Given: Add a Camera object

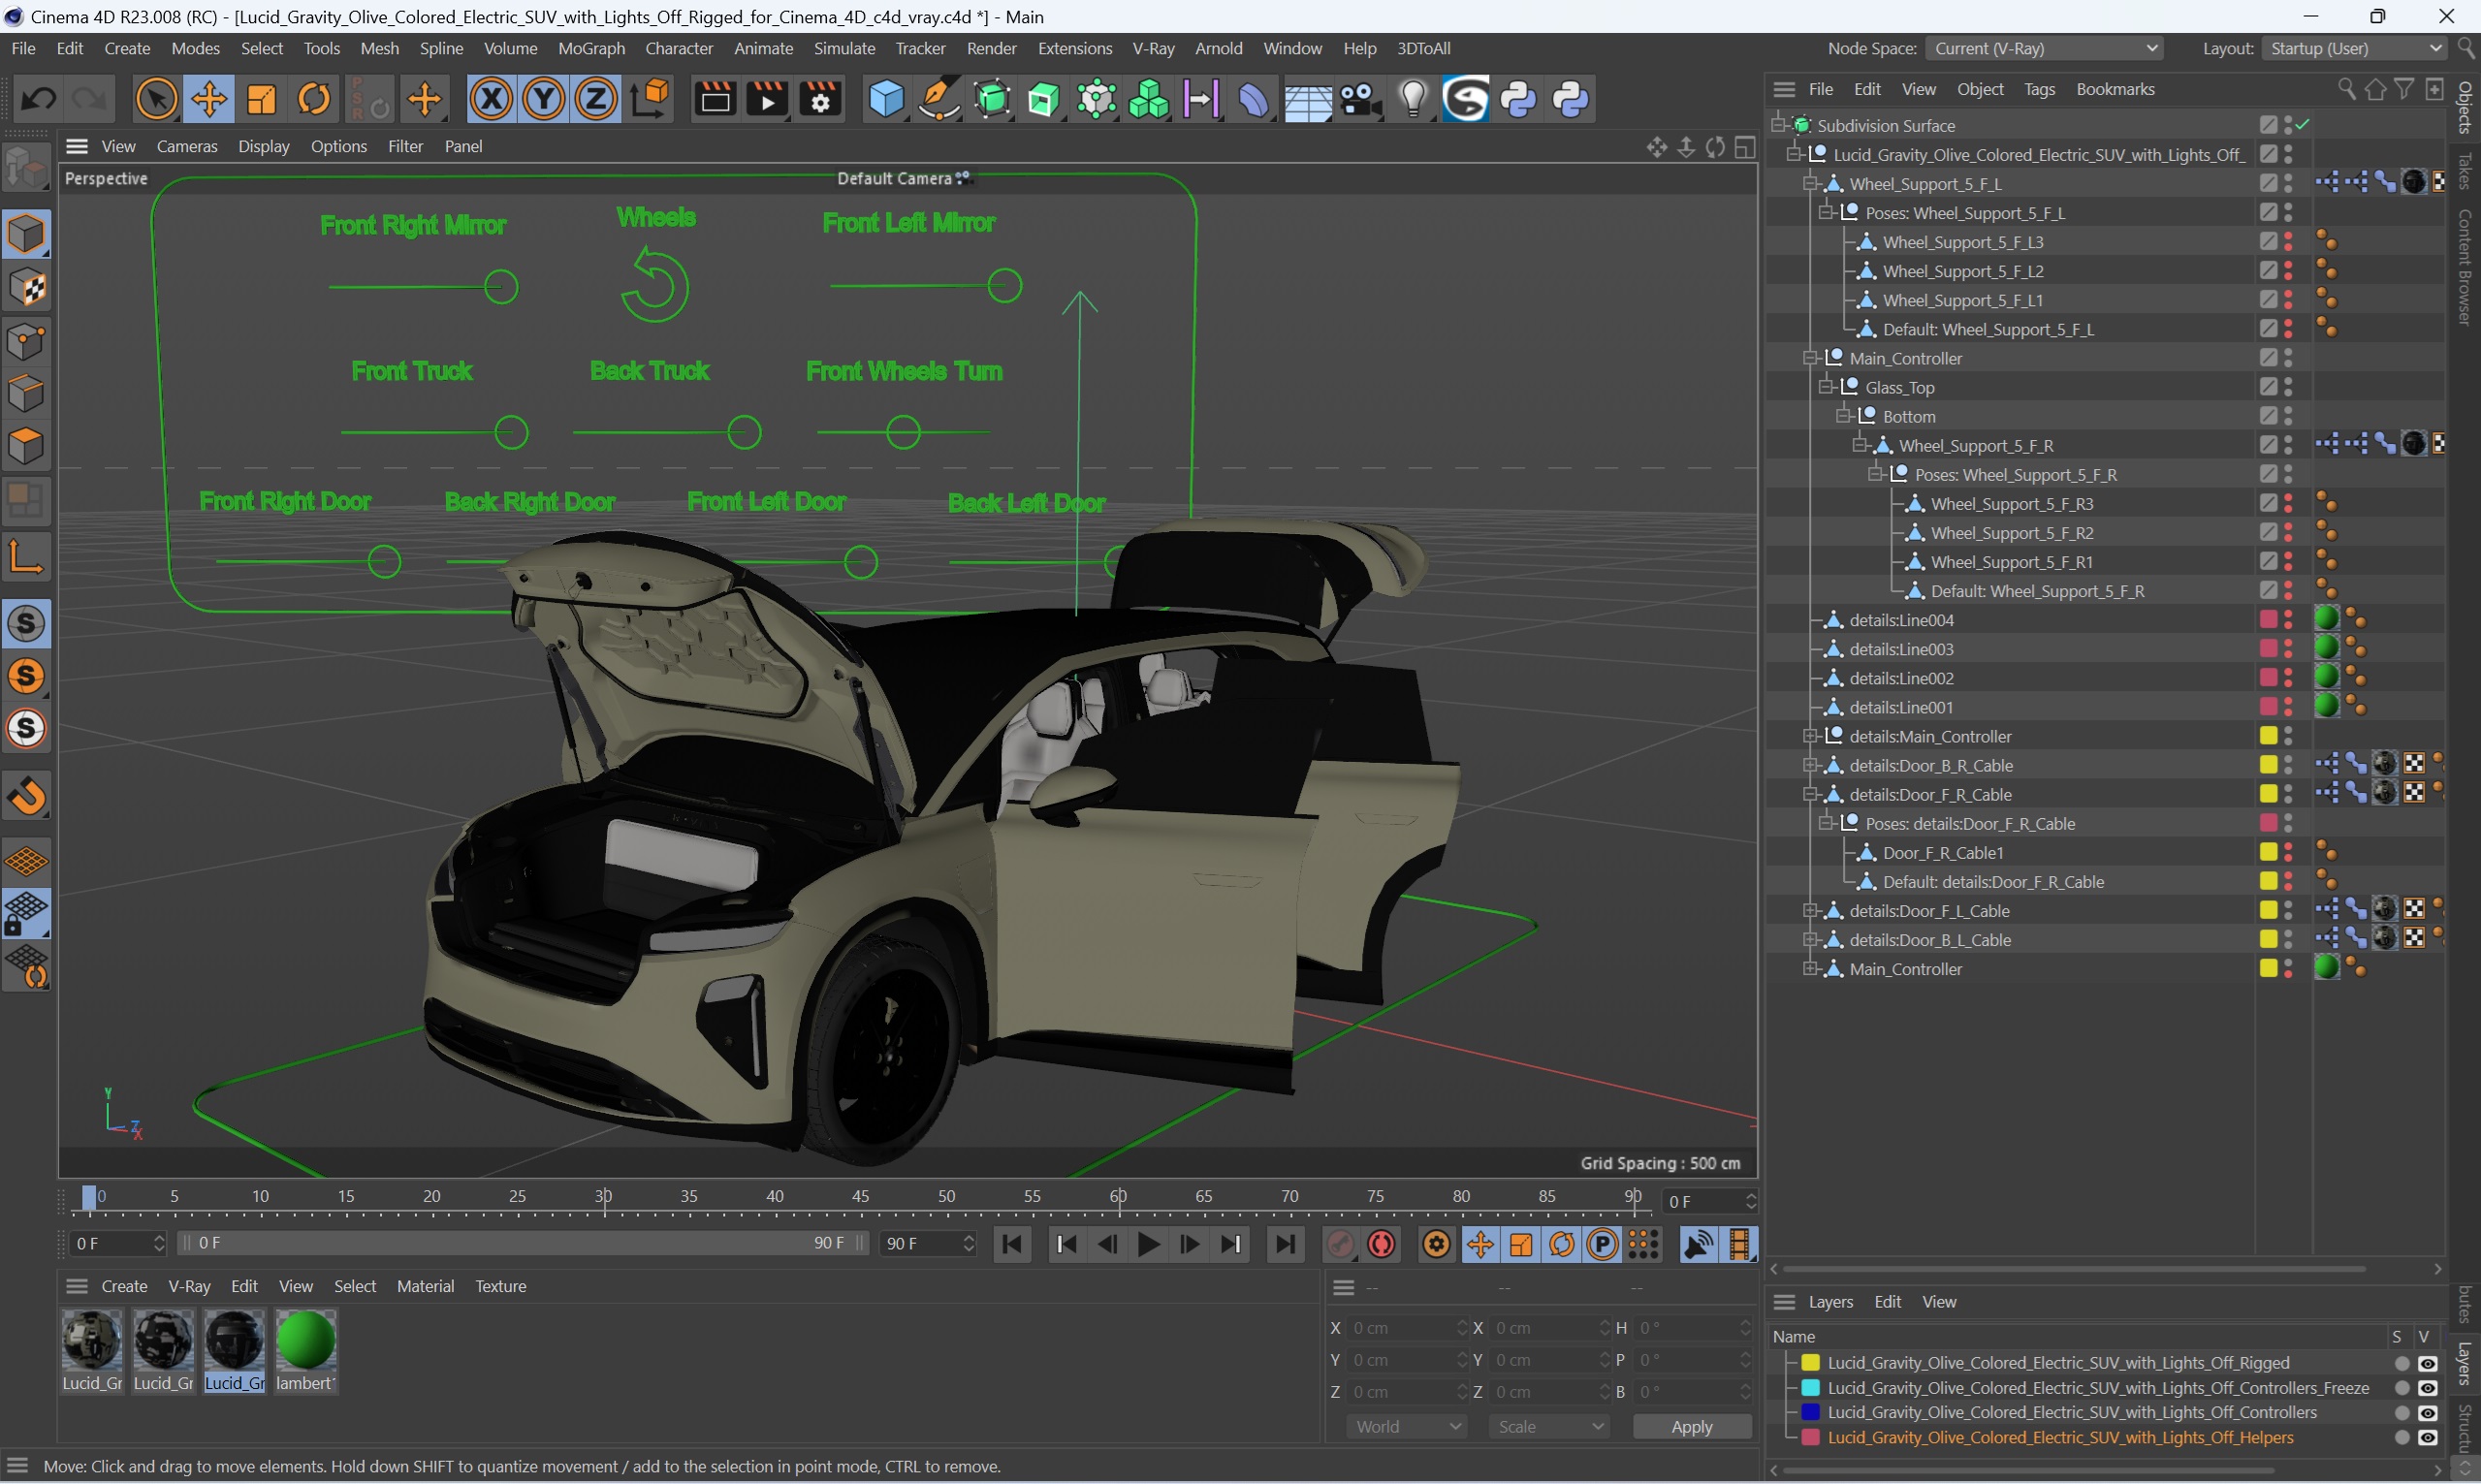Looking at the screenshot, I should point(1360,99).
